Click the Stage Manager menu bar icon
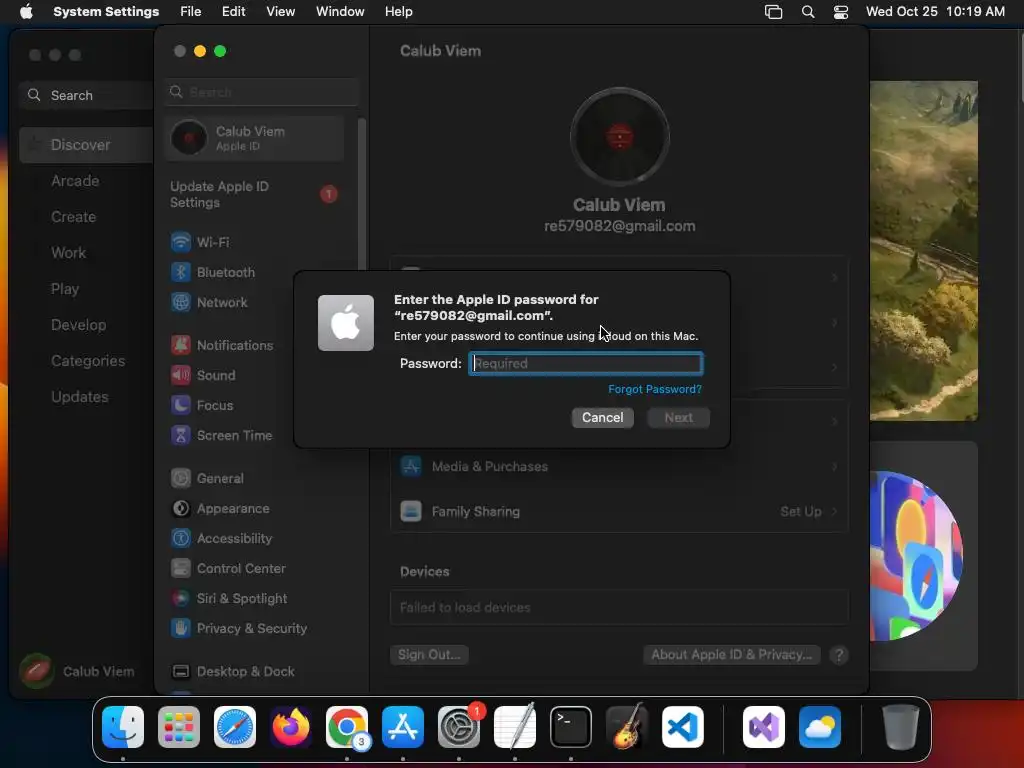Image resolution: width=1024 pixels, height=768 pixels. click(x=773, y=12)
